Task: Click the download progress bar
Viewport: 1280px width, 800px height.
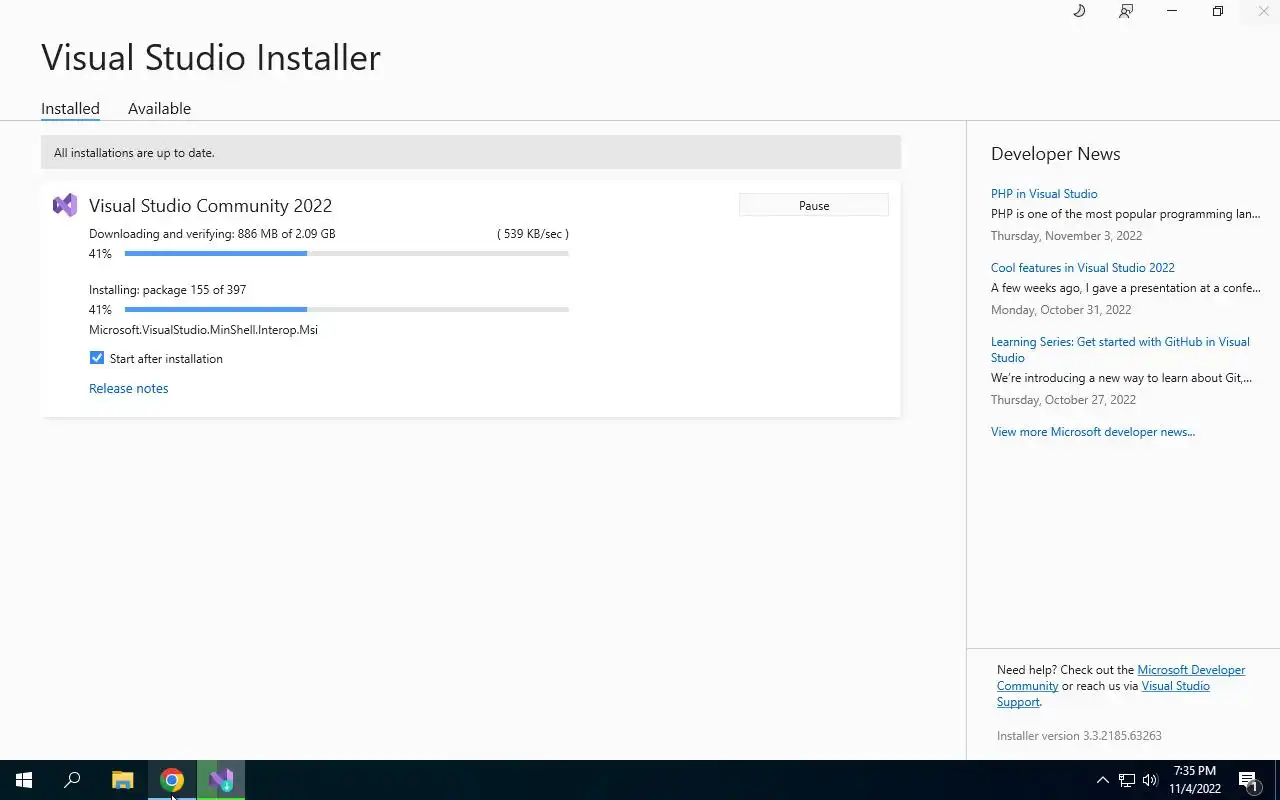Action: click(x=346, y=254)
